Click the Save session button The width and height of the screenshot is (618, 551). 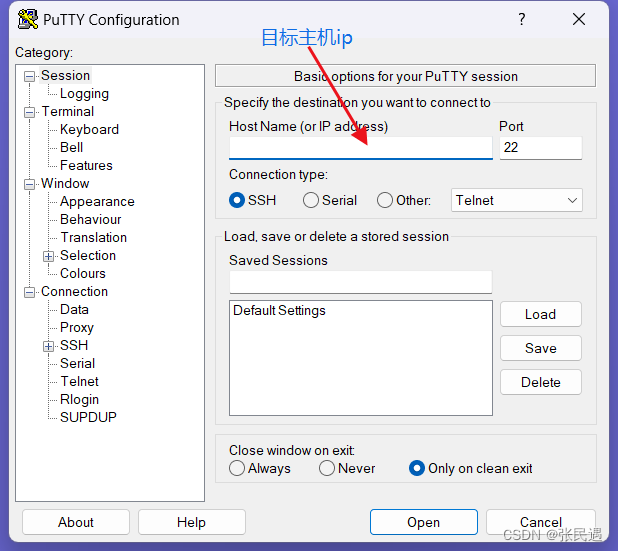541,348
